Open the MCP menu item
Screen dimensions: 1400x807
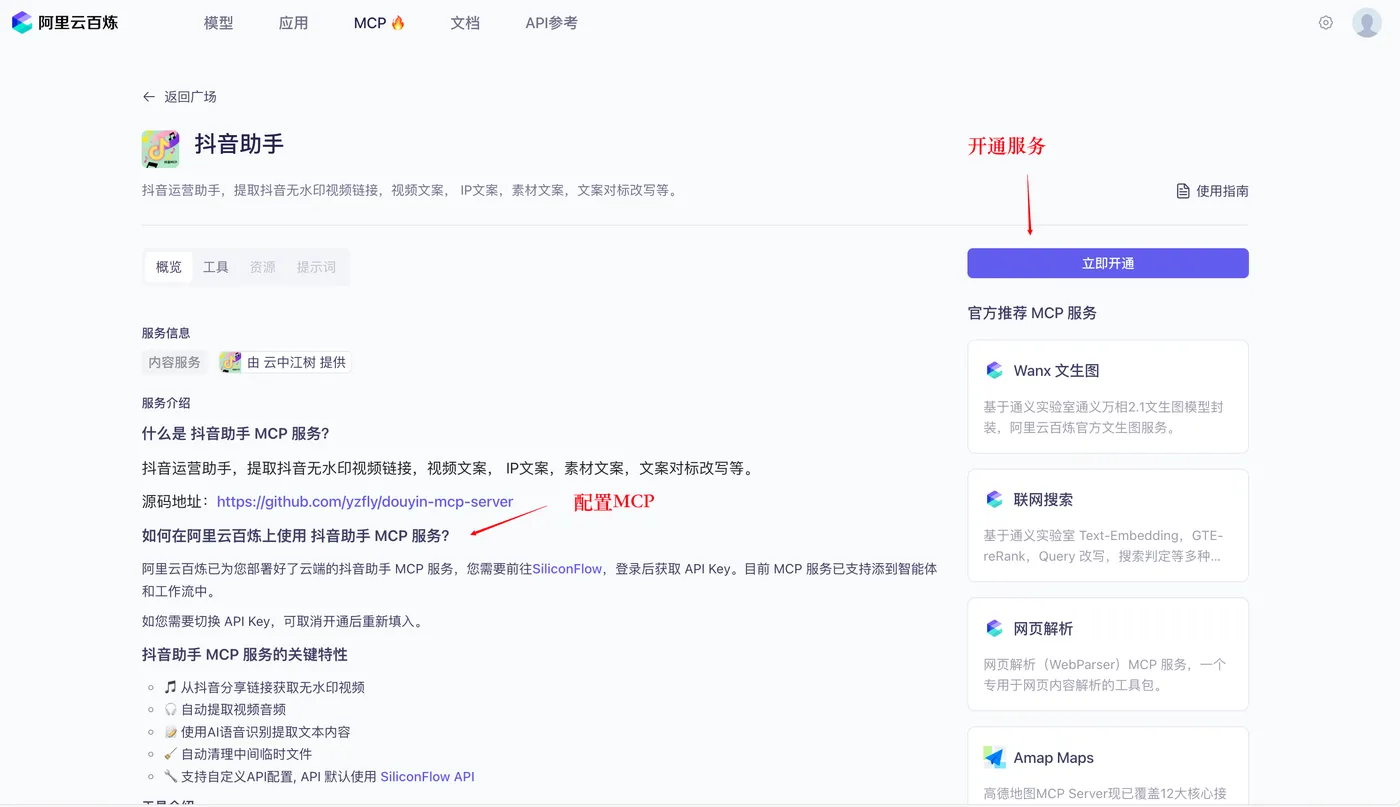(379, 23)
